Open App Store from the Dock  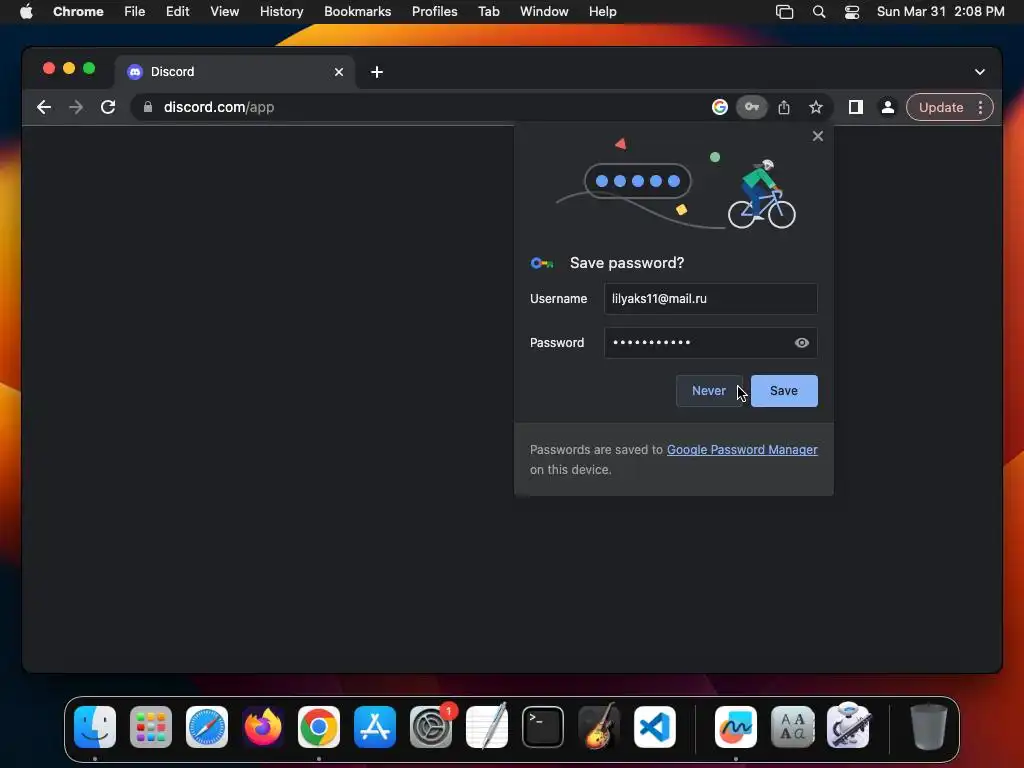[375, 727]
